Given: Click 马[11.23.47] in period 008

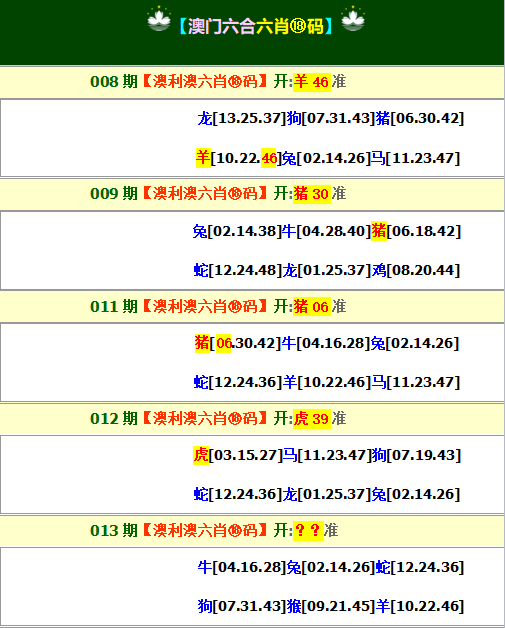Looking at the screenshot, I should pyautogui.click(x=415, y=158).
